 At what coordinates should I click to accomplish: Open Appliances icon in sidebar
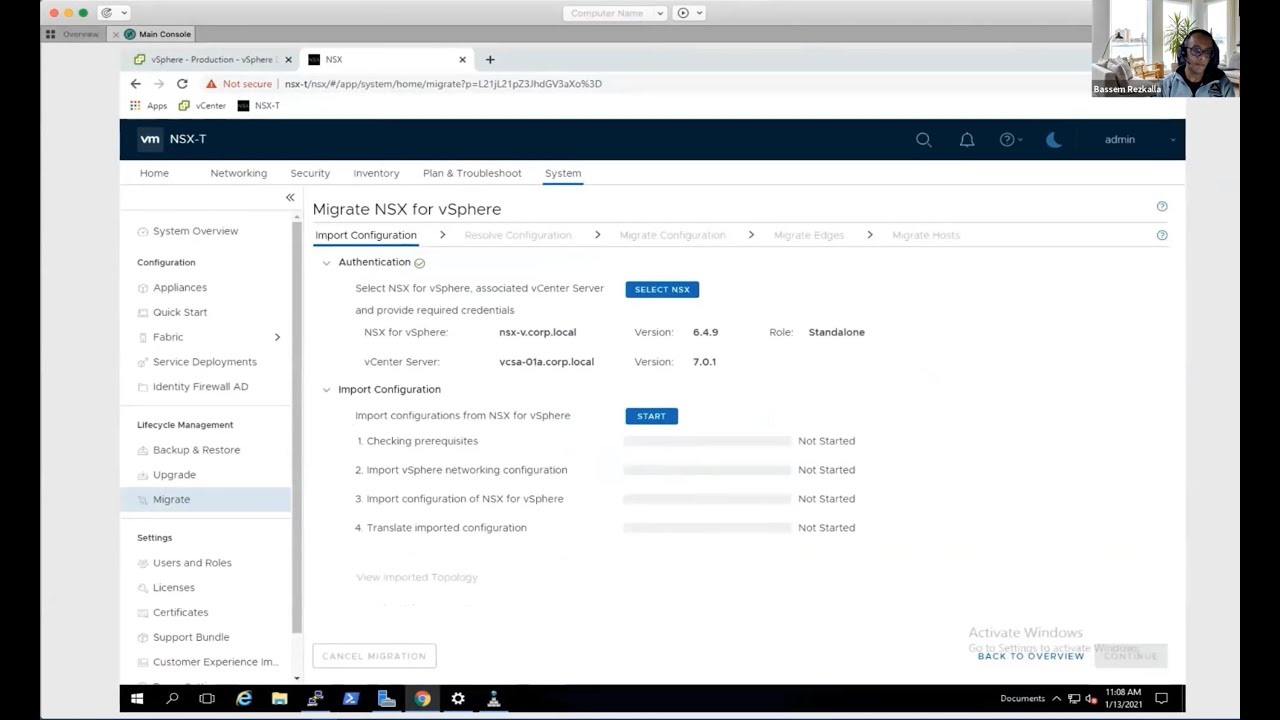[143, 288]
